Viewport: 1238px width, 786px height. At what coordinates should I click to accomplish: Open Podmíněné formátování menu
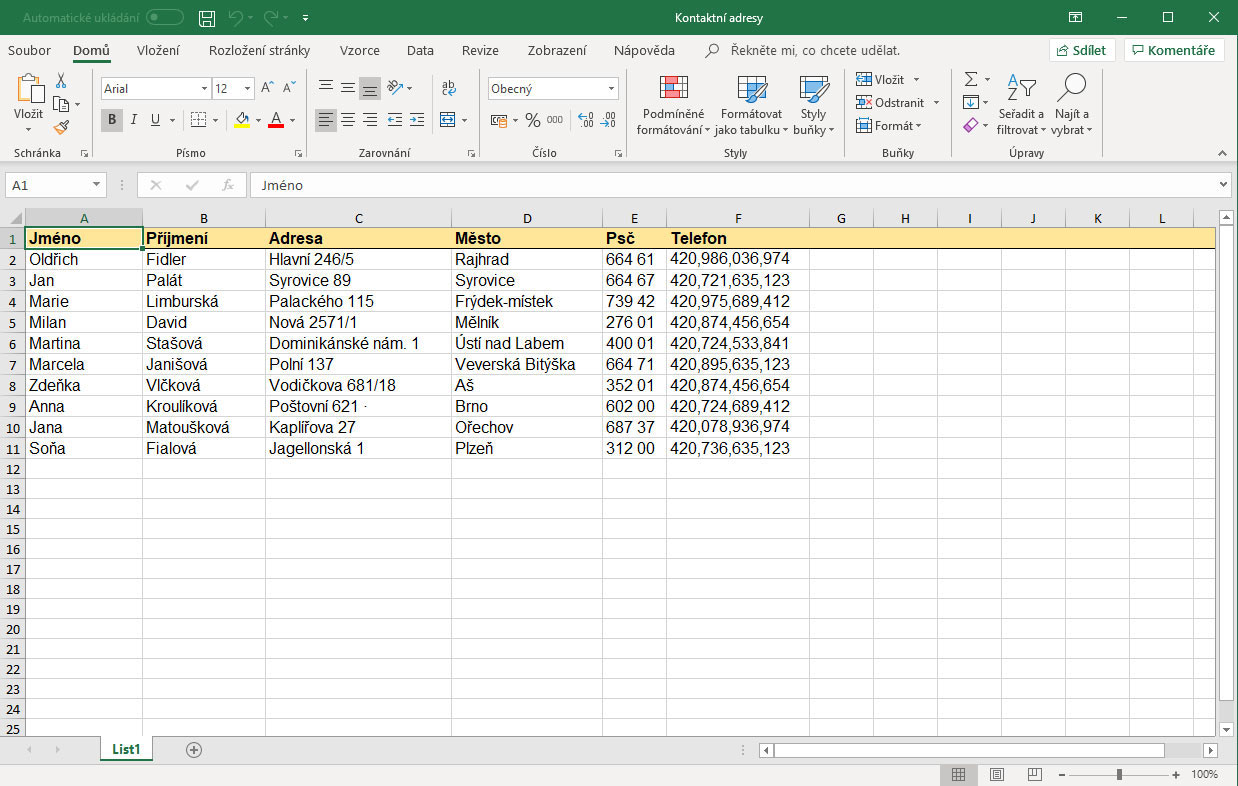tap(673, 106)
